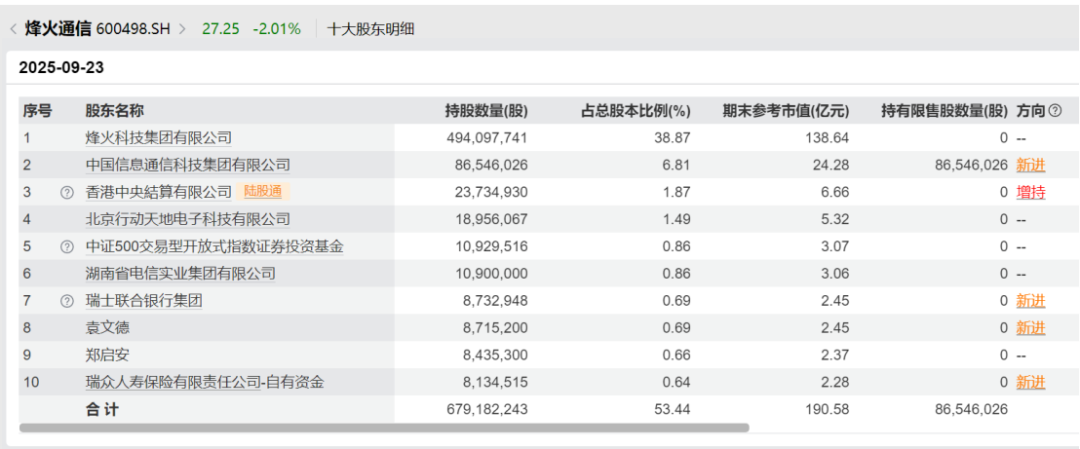Go to next stock with right chevron
Screen dimensions: 1080x449
(x=183, y=29)
